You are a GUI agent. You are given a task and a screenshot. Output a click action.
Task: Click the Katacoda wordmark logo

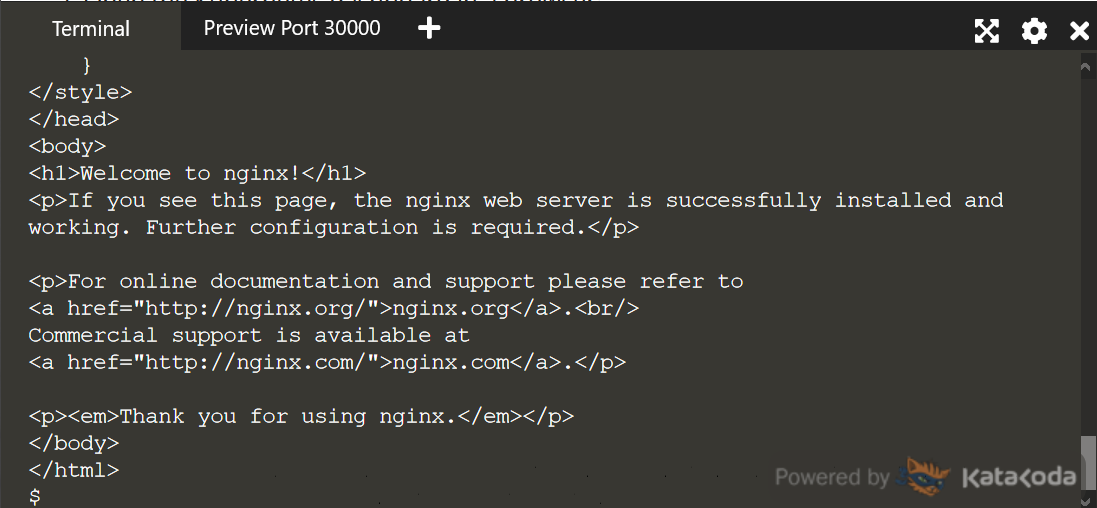tap(1019, 477)
